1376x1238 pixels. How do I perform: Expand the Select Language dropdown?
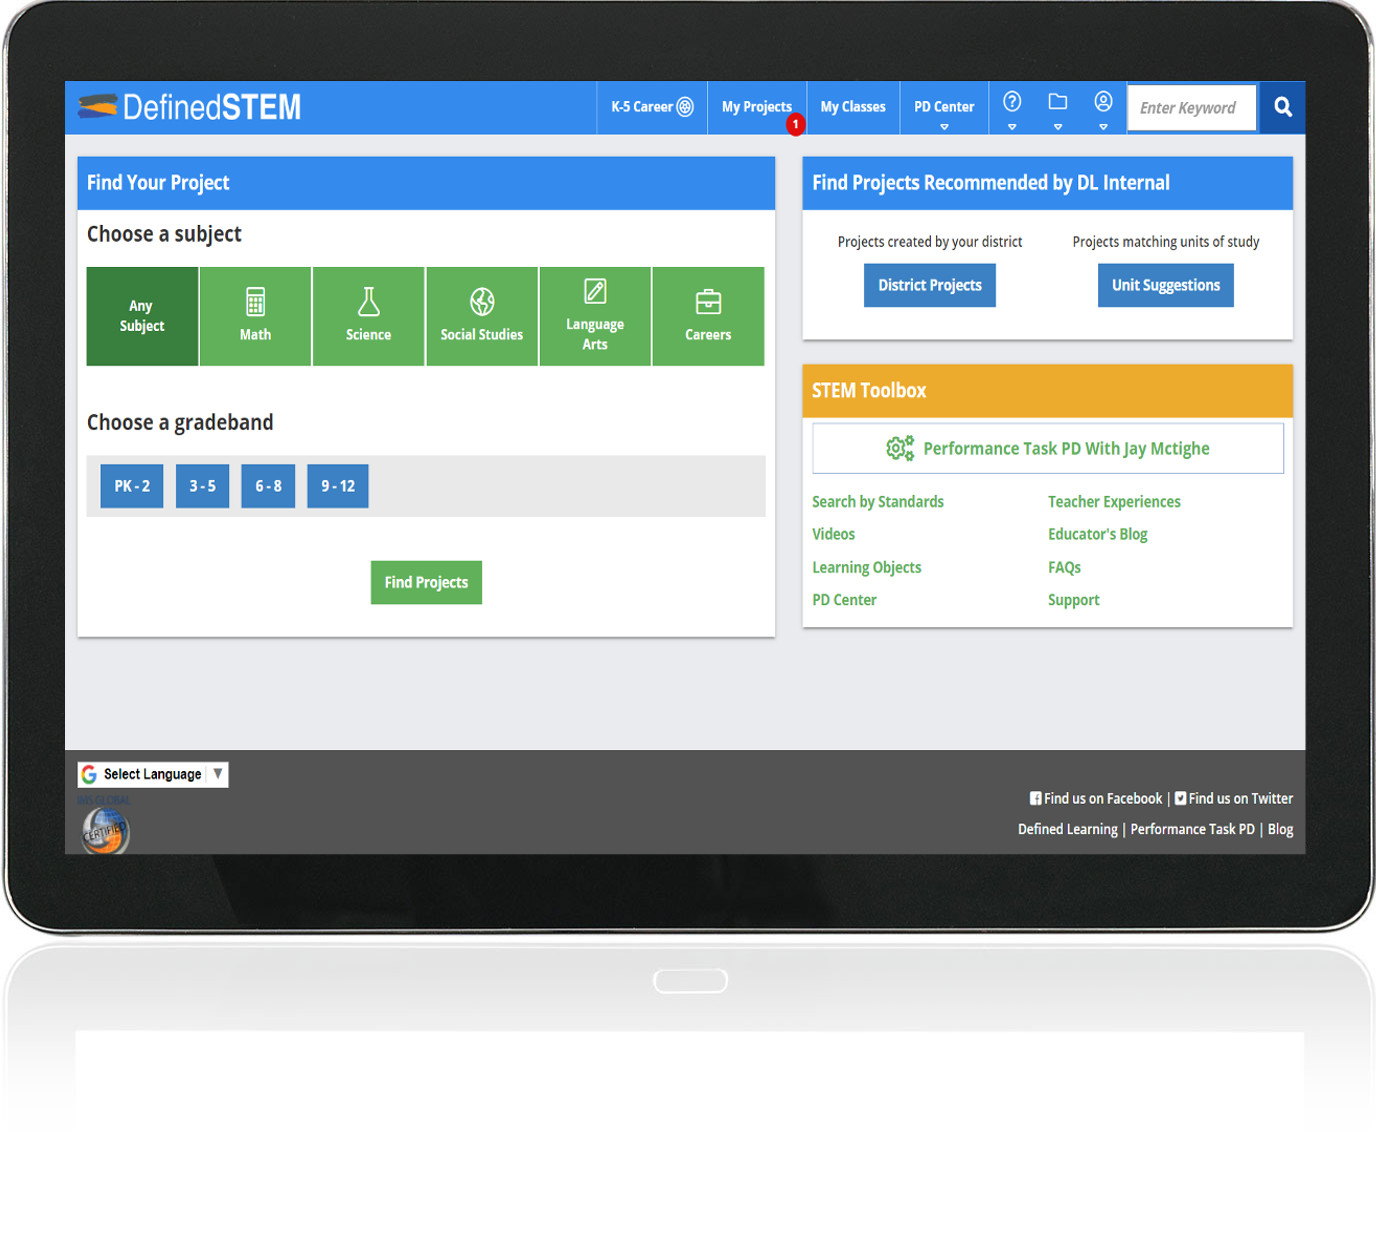[153, 774]
